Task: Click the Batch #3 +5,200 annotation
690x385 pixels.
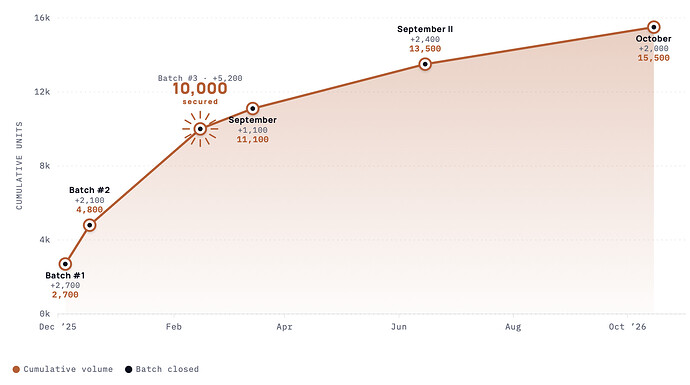Action: pyautogui.click(x=200, y=78)
